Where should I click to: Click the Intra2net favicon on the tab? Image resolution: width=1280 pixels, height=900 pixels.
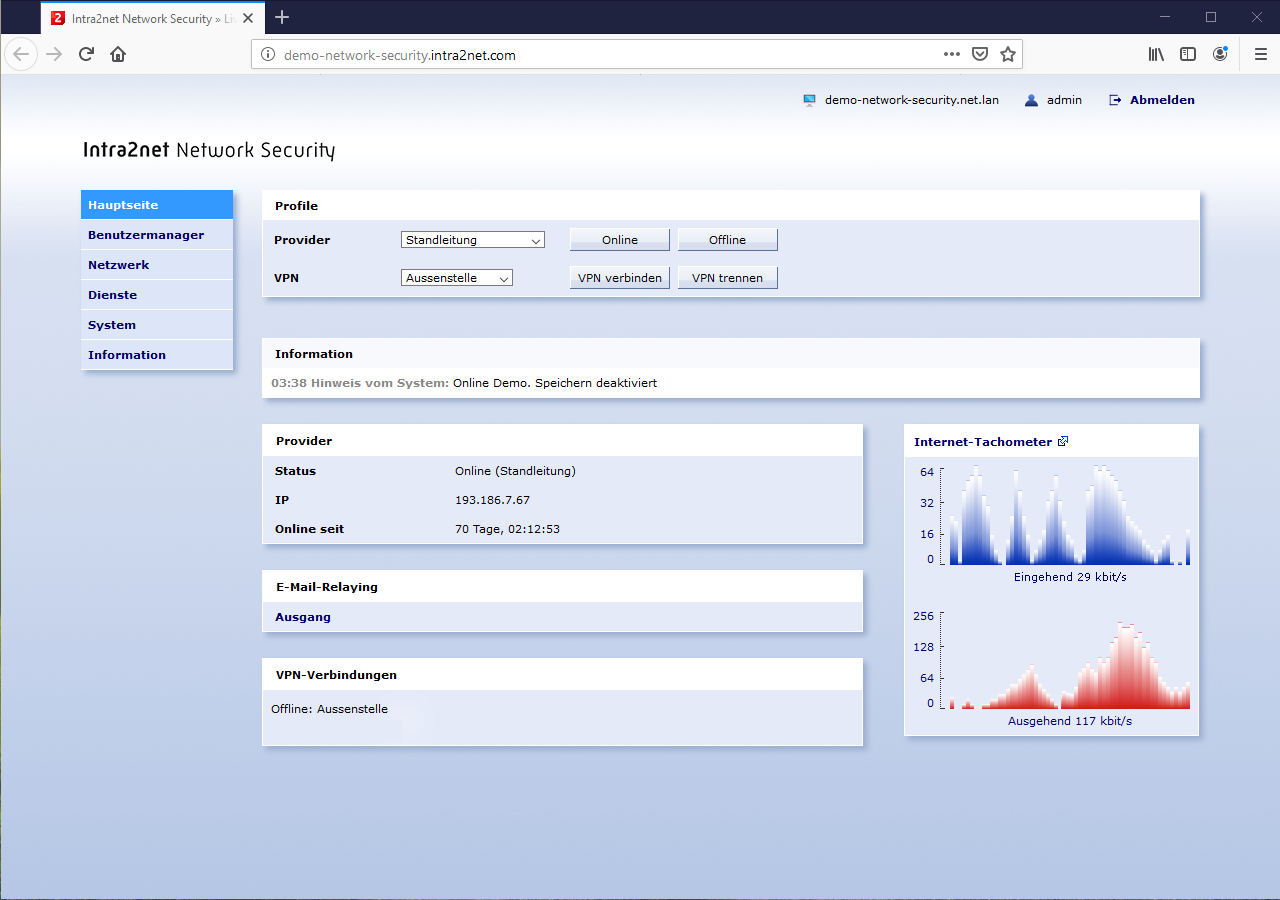(x=58, y=18)
